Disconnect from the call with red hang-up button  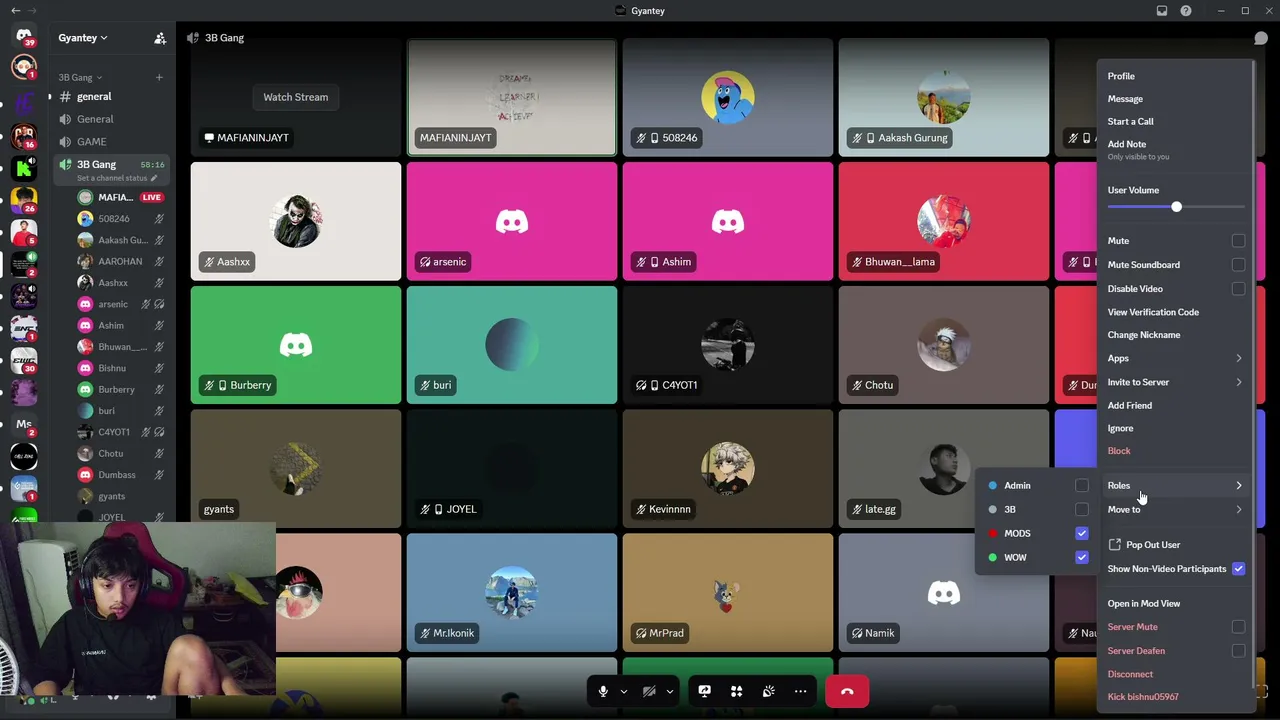847,691
